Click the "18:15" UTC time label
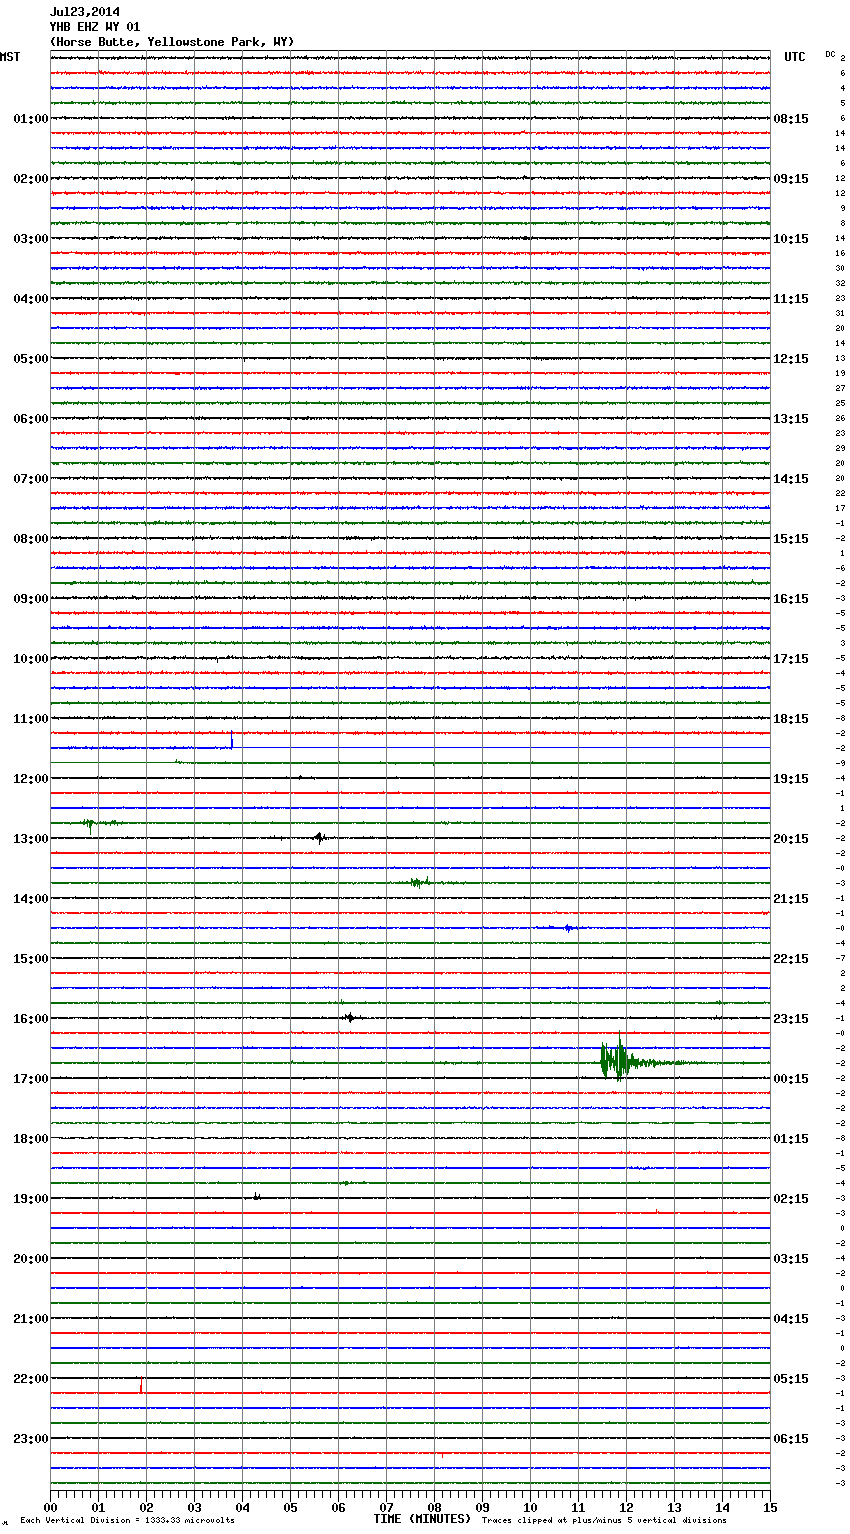Image resolution: width=850 pixels, height=1534 pixels. pos(791,719)
